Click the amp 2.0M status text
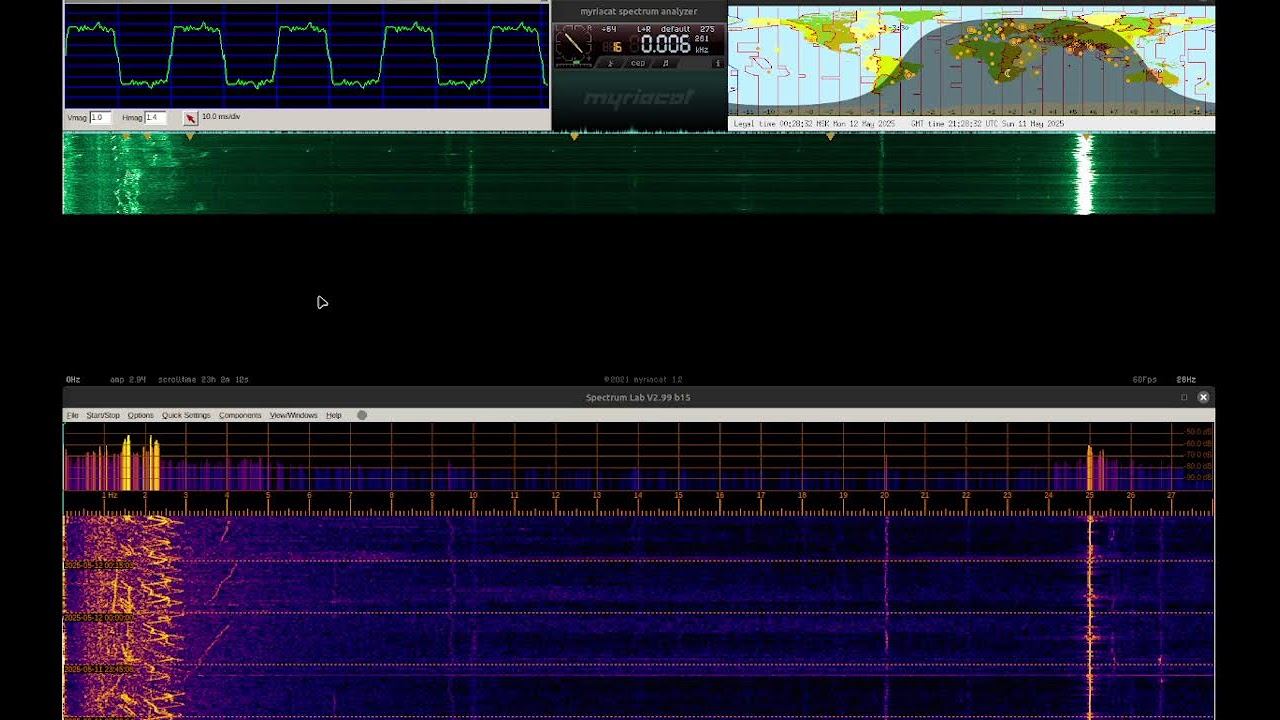Screen dimensions: 1280x720 [128, 380]
